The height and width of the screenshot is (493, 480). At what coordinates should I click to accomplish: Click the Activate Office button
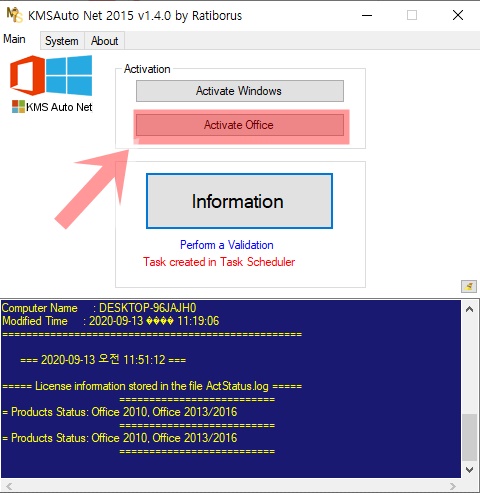[240, 125]
